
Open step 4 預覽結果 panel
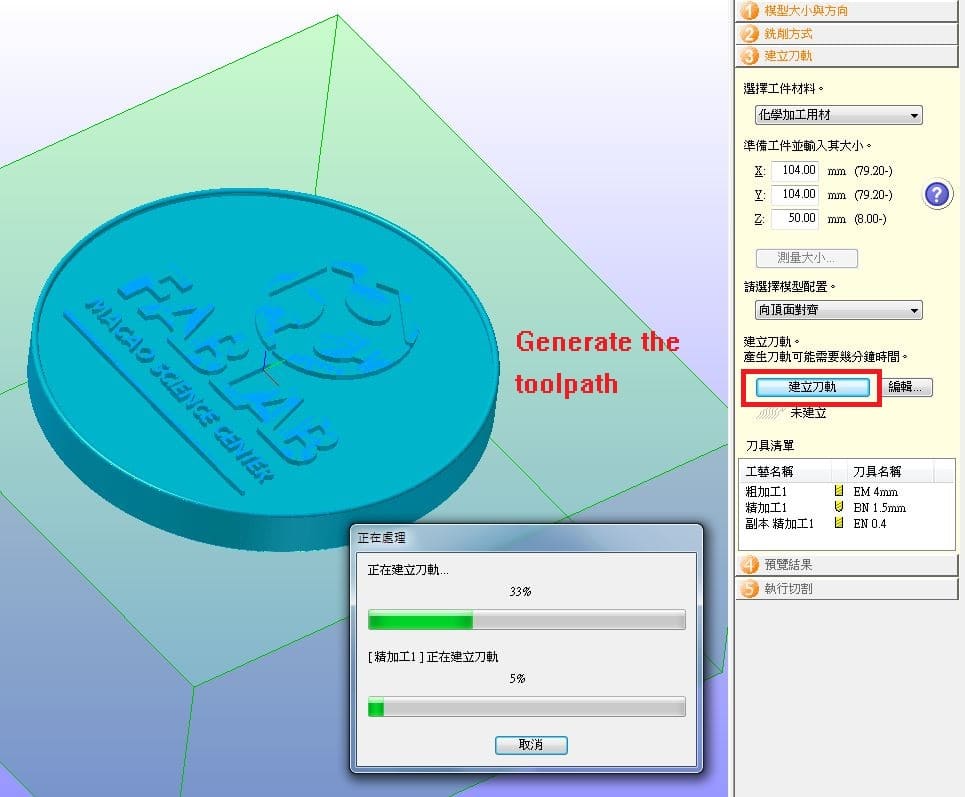pyautogui.click(x=846, y=564)
